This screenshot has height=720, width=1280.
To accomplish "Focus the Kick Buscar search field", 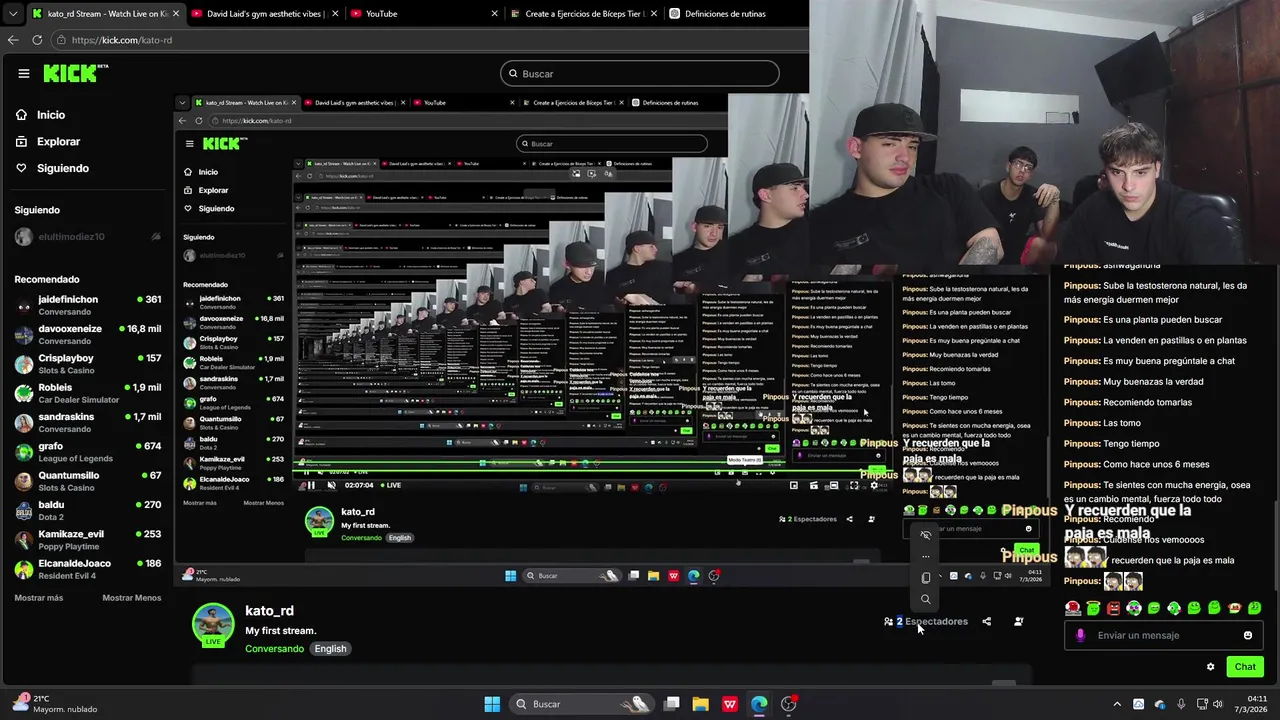I will (x=640, y=73).
